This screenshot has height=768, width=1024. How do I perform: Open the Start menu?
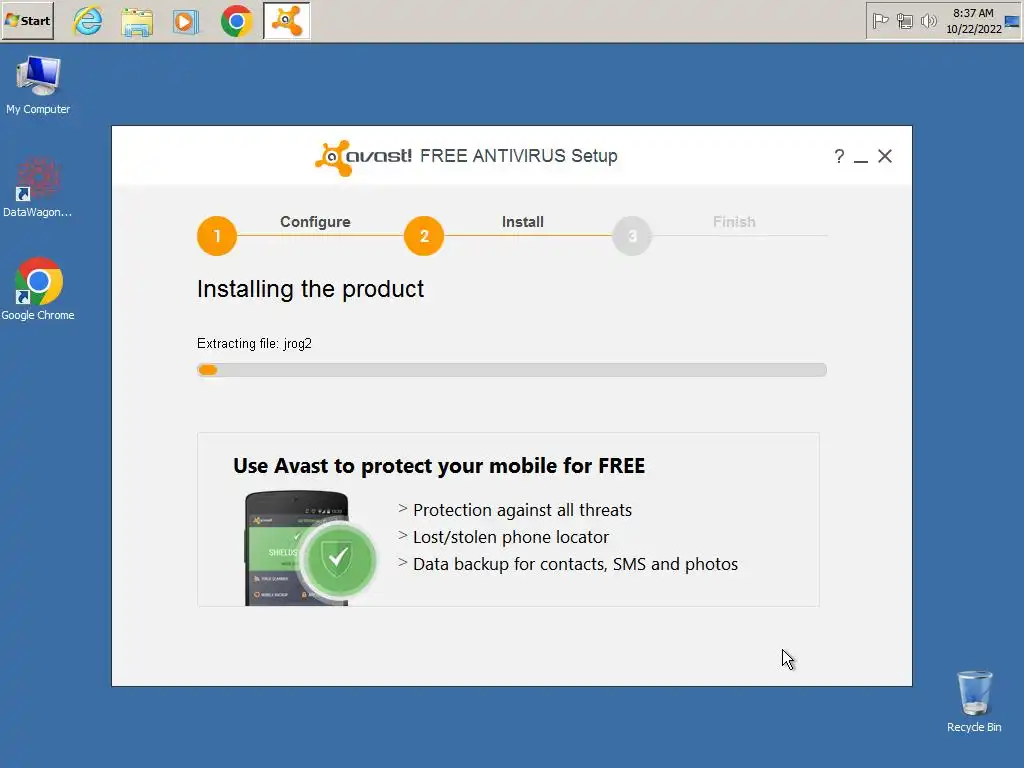[27, 21]
